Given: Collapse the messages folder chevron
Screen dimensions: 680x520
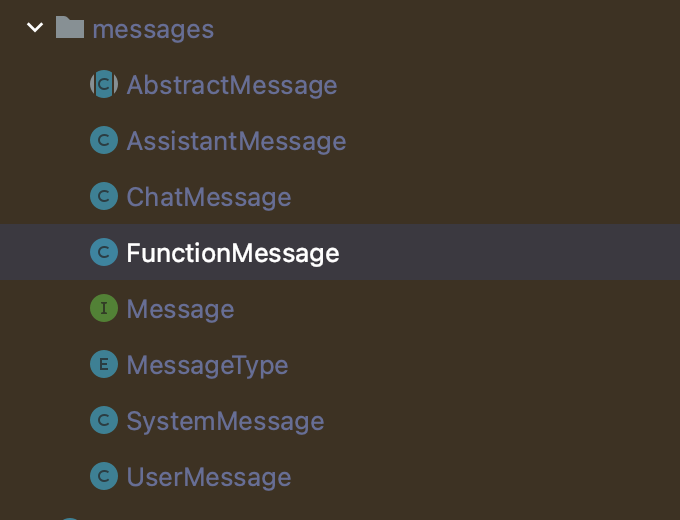Looking at the screenshot, I should click(36, 28).
